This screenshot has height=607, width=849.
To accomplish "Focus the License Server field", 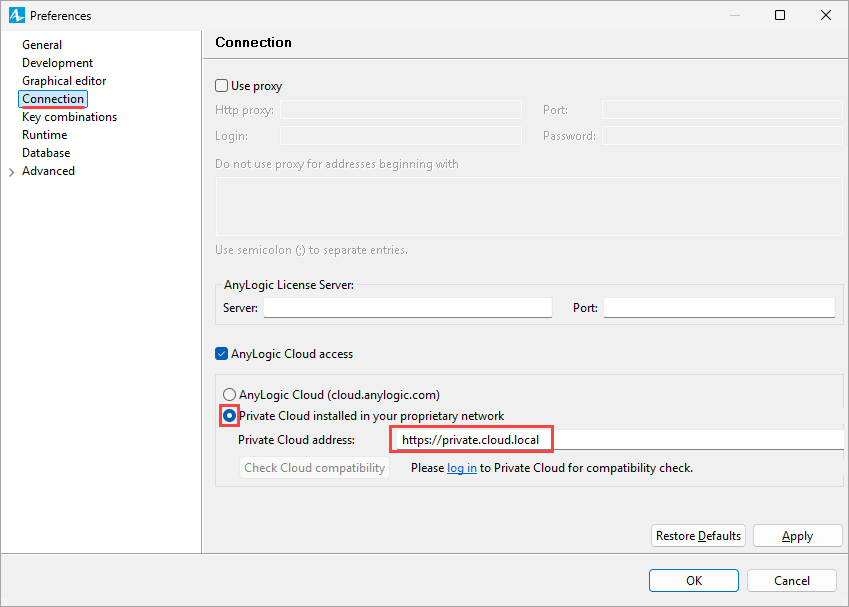I will click(408, 308).
